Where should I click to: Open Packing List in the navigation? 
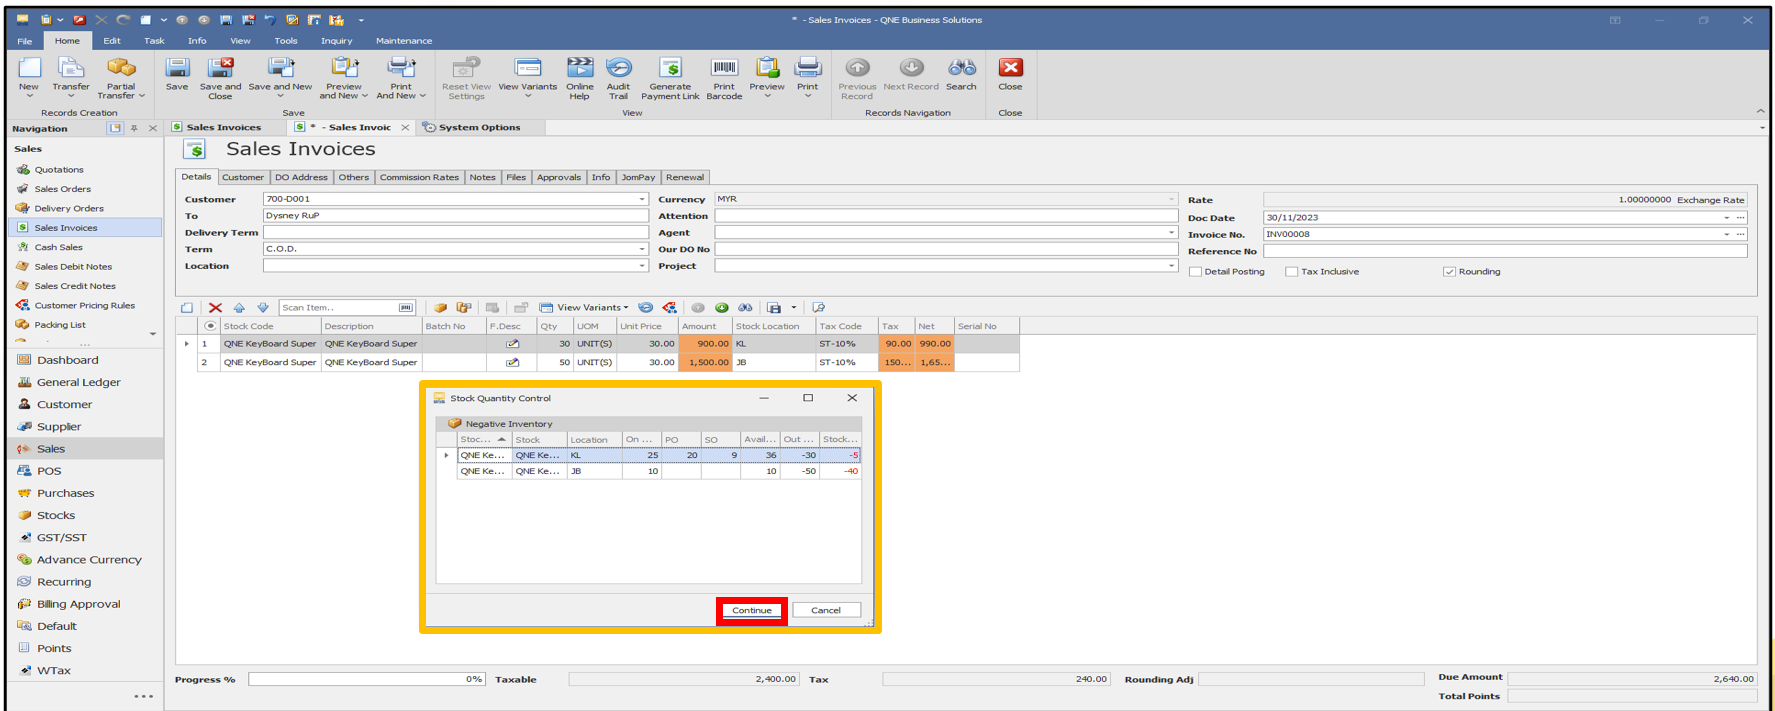coord(60,325)
